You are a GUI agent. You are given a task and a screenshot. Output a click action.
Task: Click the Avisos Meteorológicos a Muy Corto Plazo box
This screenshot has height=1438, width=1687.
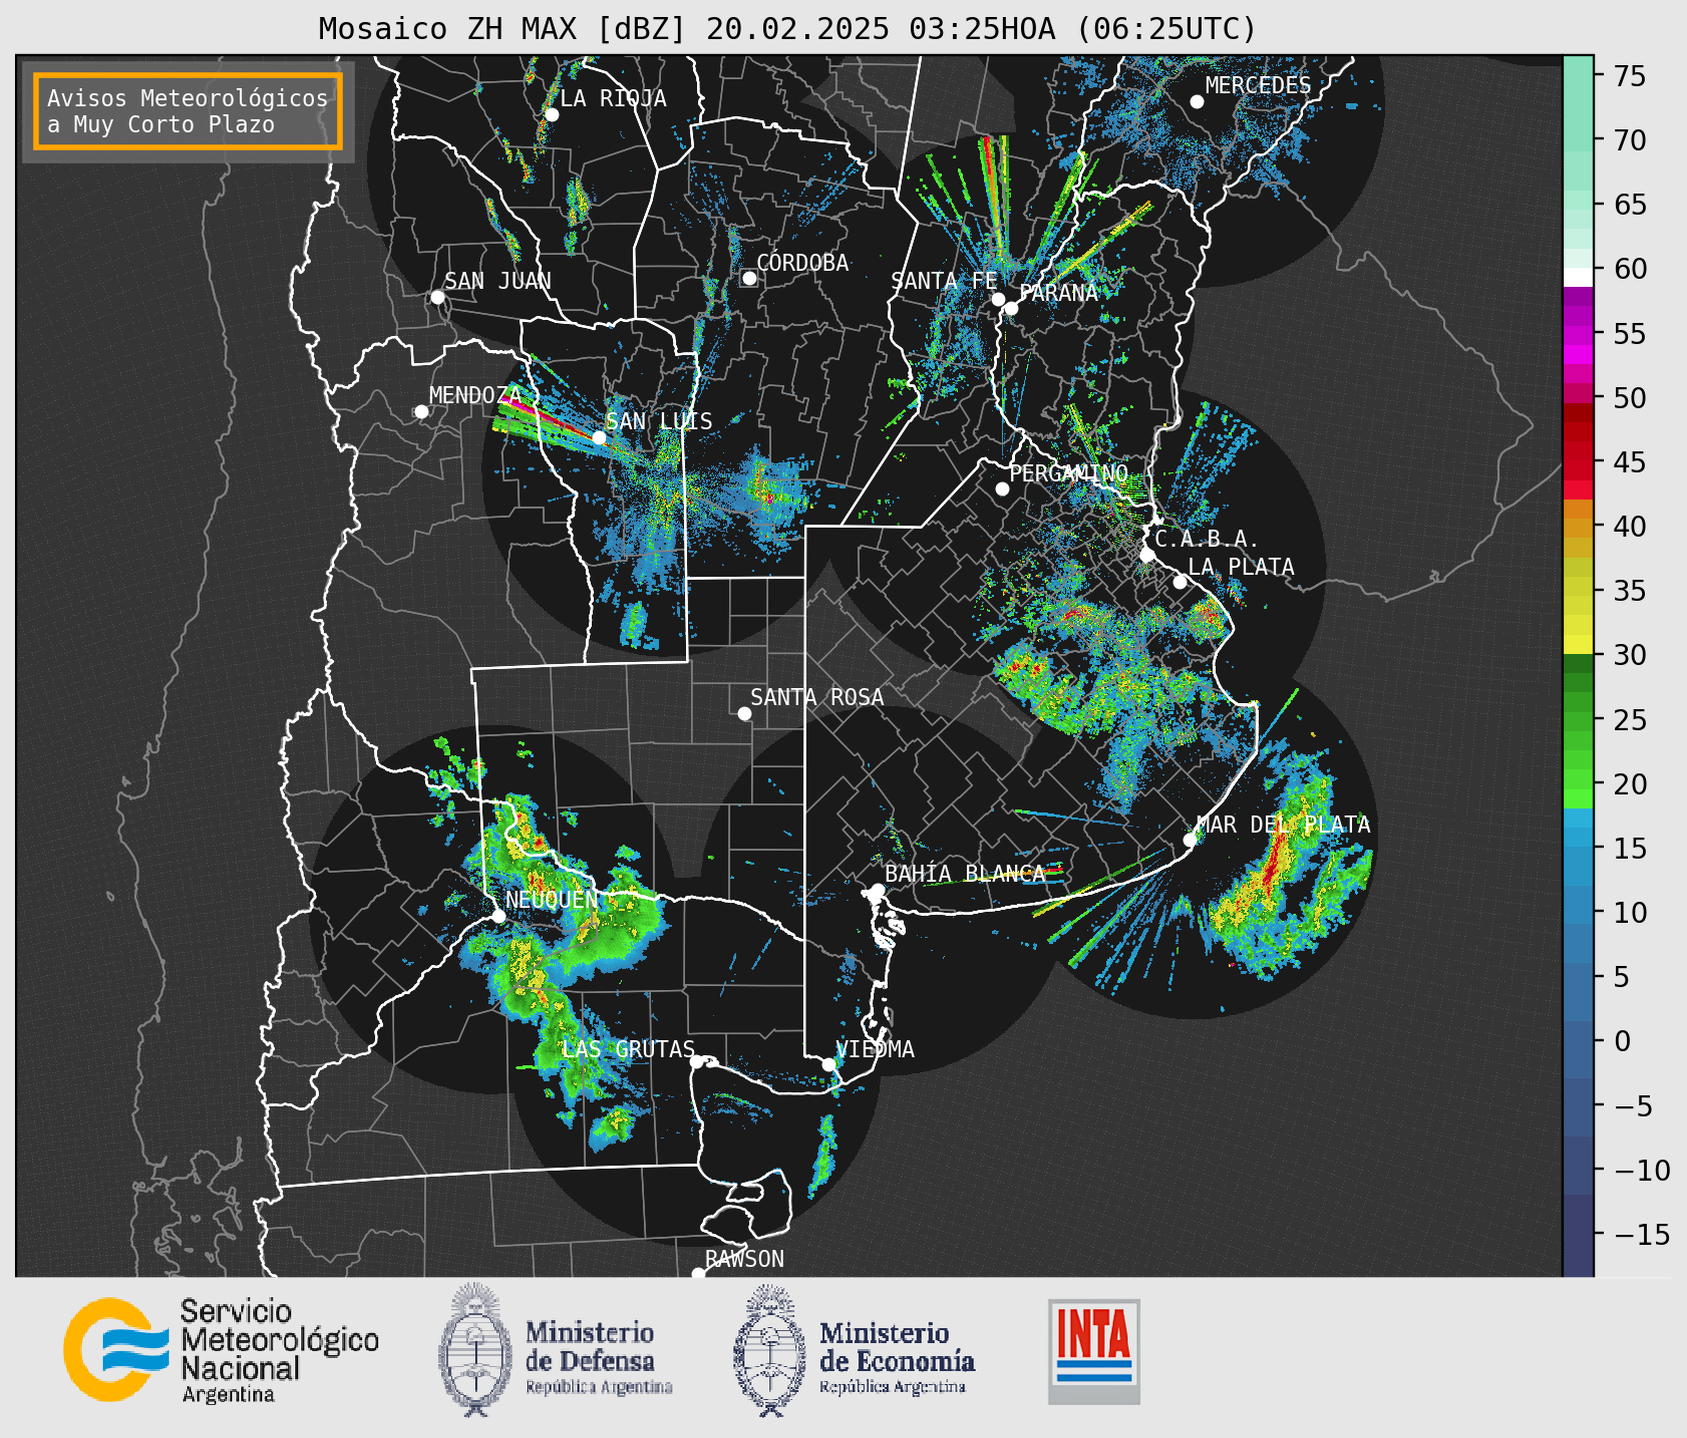188,111
